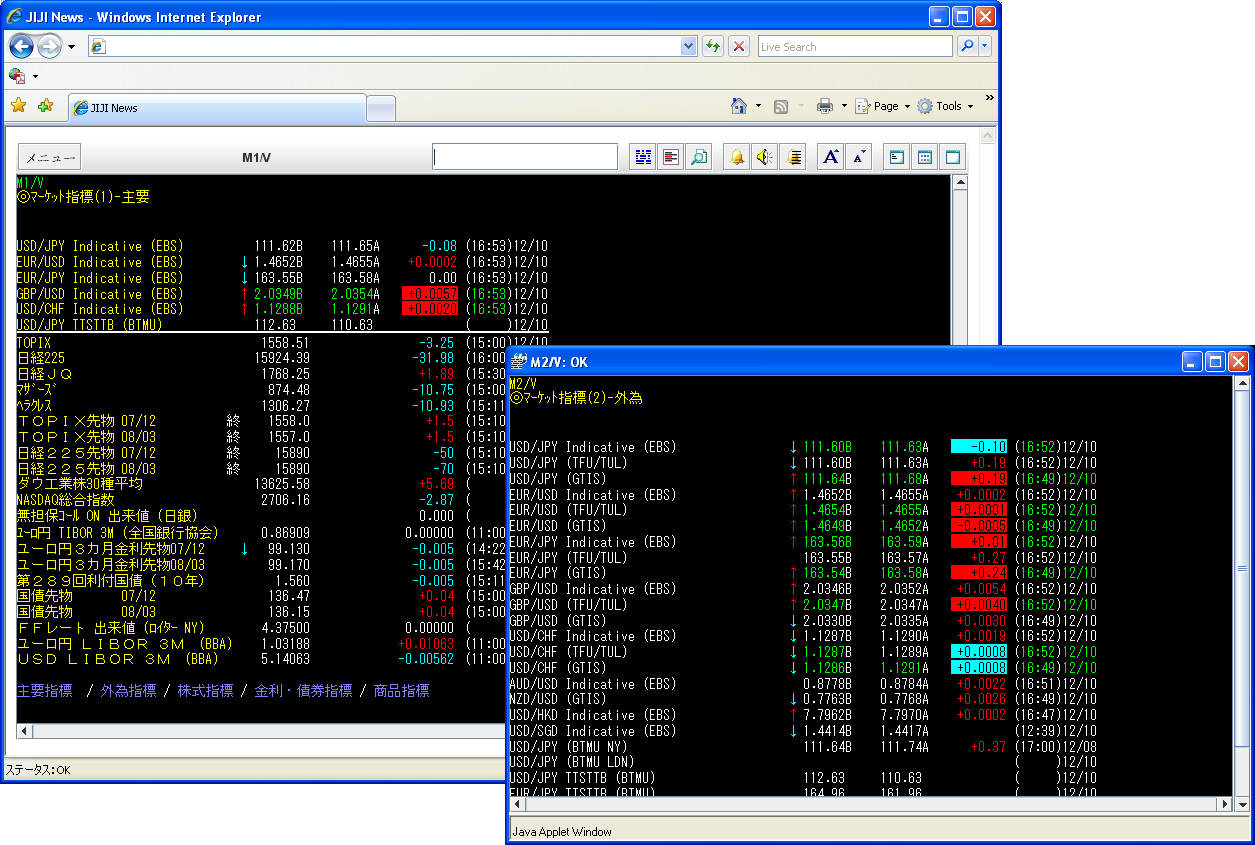Click the blue list view icon
Image resolution: width=1255 pixels, height=845 pixels.
643,157
